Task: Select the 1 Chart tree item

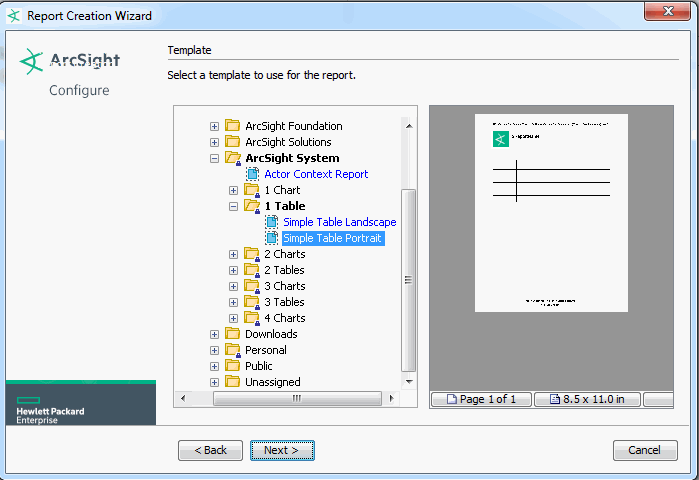Action: (282, 190)
